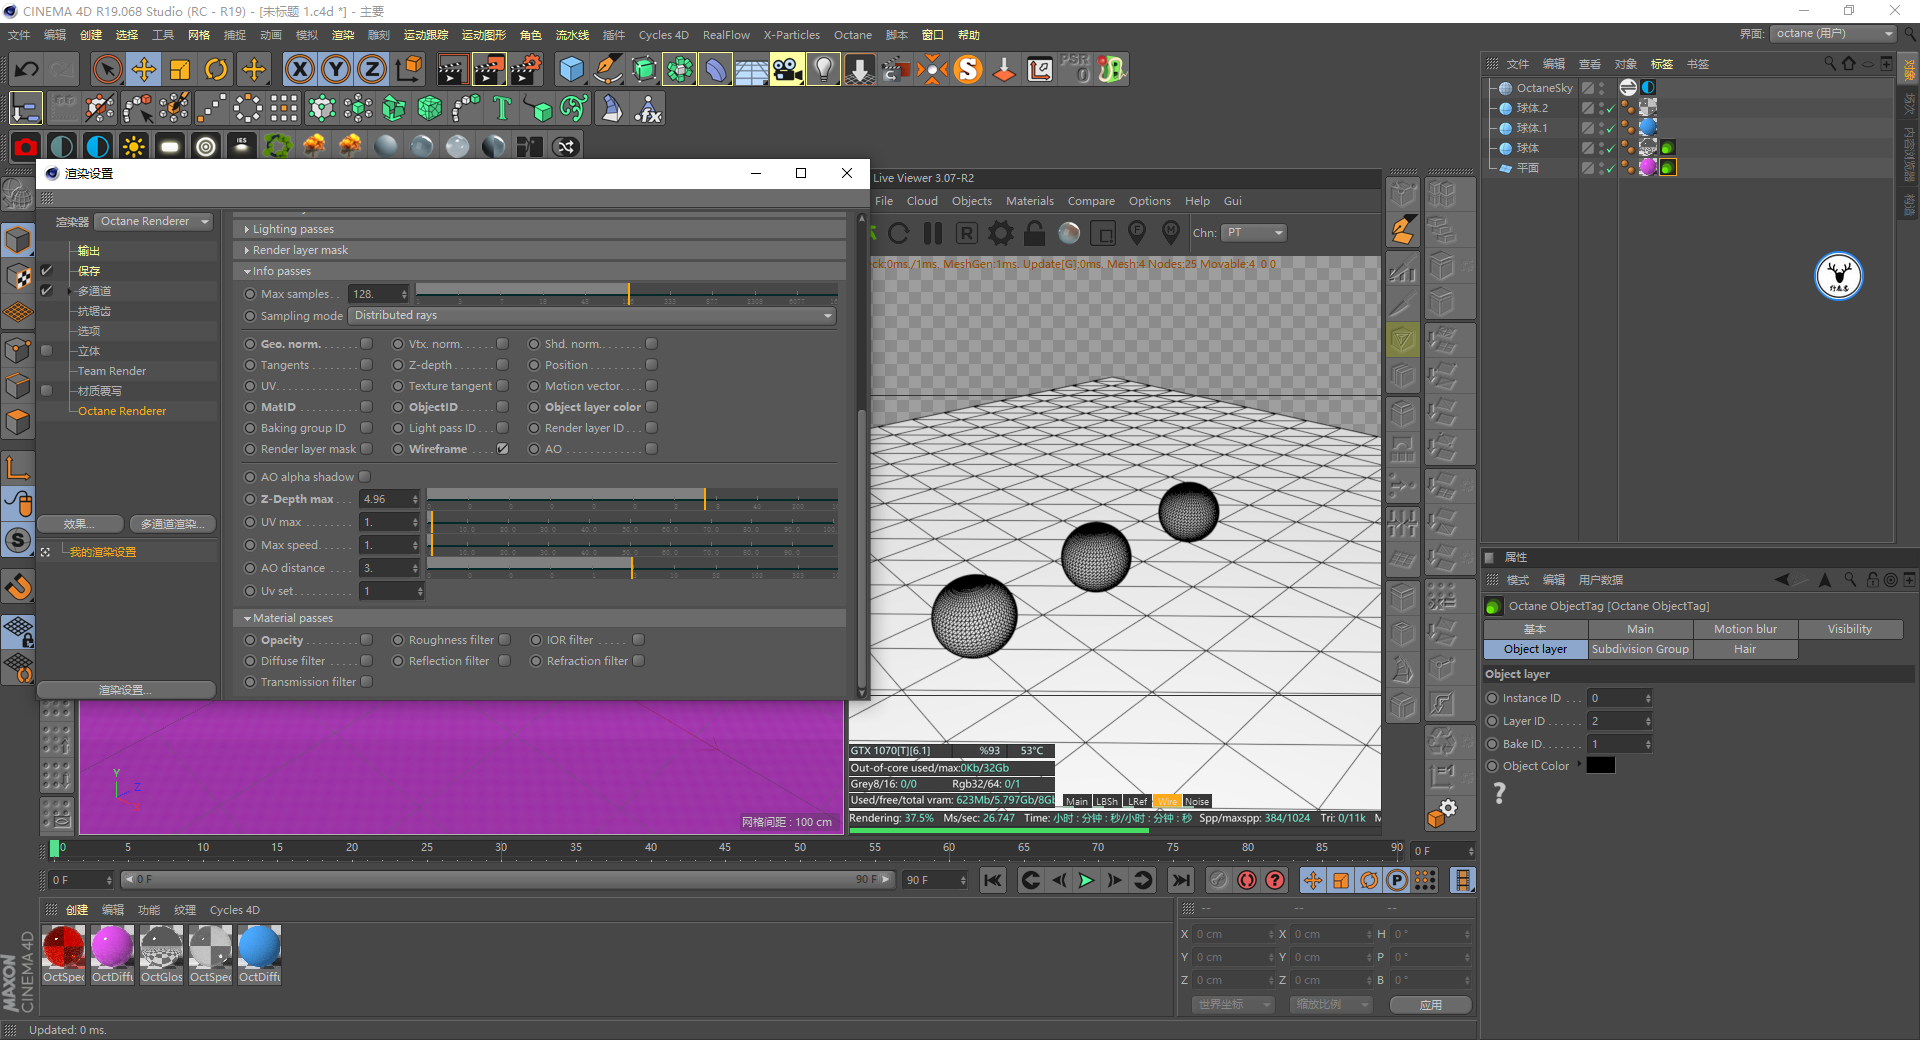Click the red Octane record icon
This screenshot has height=1040, width=1920.
(26, 147)
